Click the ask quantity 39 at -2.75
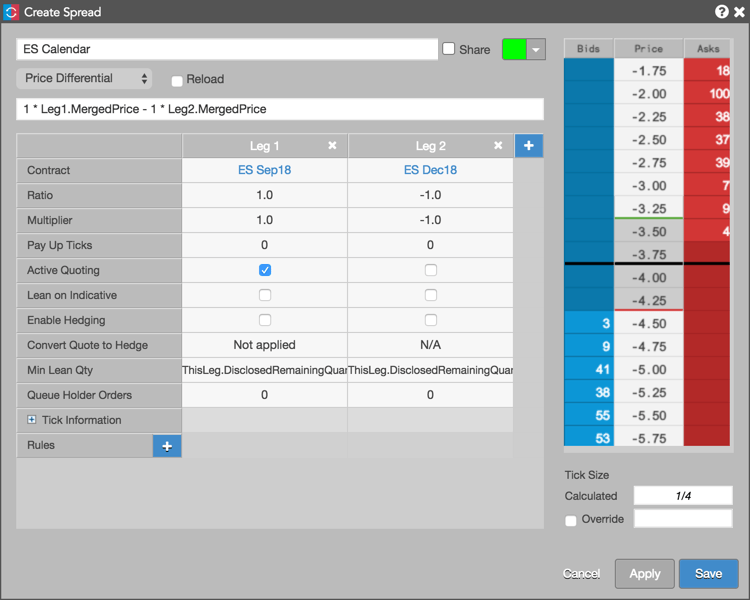 coord(707,163)
